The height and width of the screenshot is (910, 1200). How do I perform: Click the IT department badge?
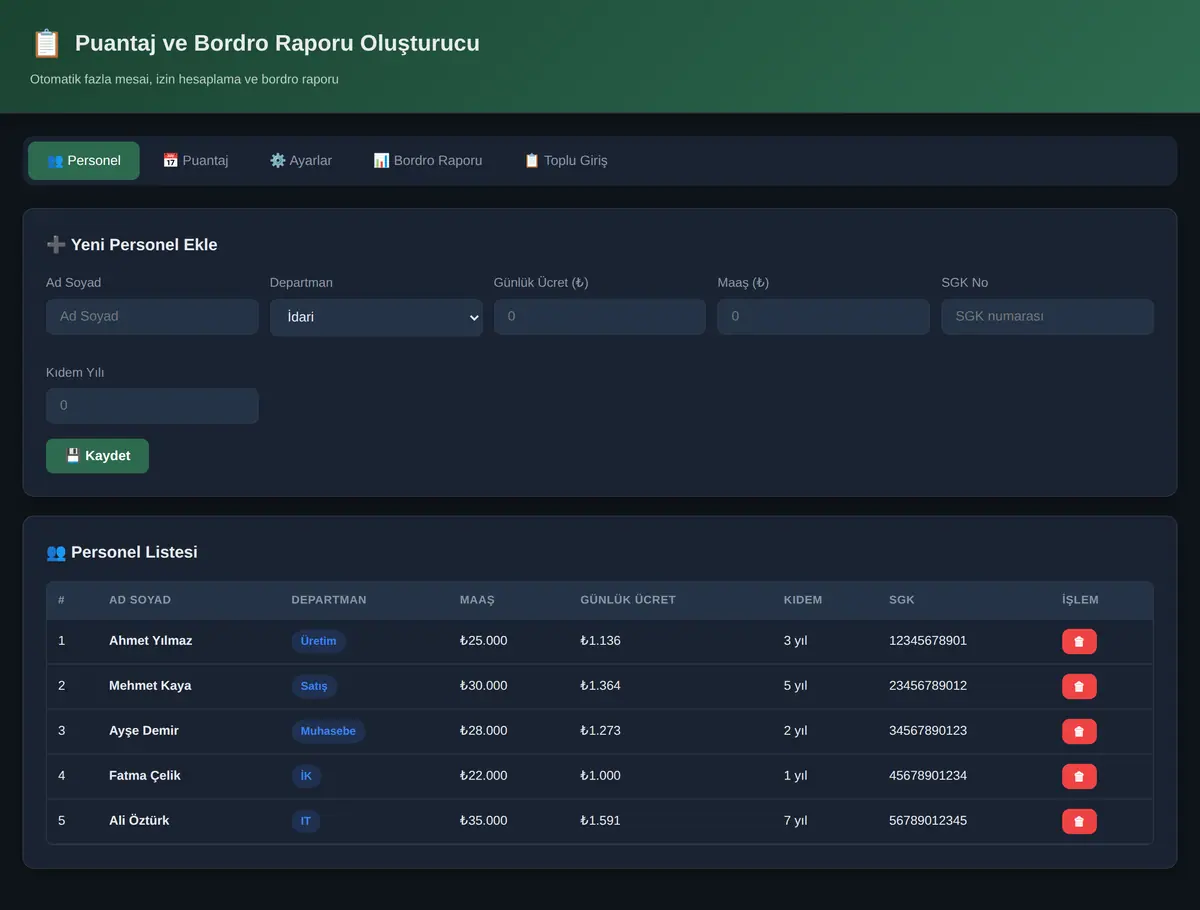point(306,821)
